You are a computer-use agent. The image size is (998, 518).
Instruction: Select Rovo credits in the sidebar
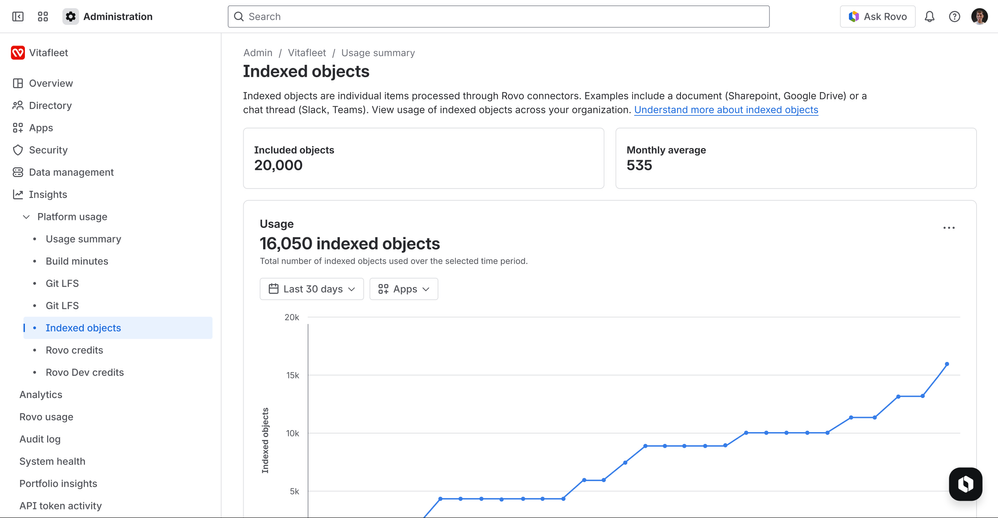pos(74,350)
